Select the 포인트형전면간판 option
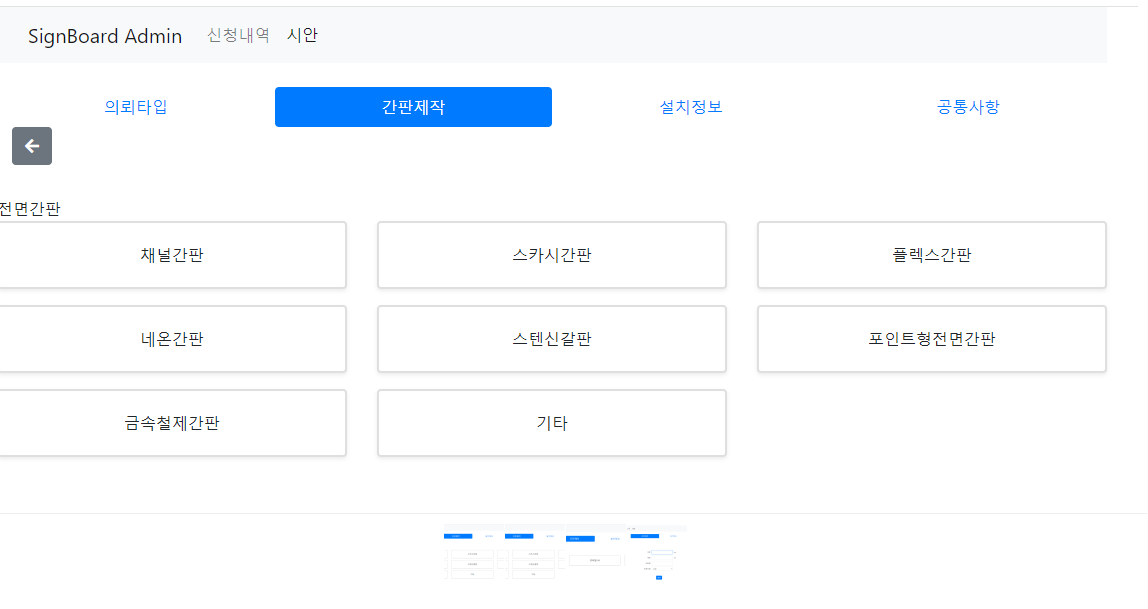Viewport: 1148px width, 609px height. click(931, 339)
